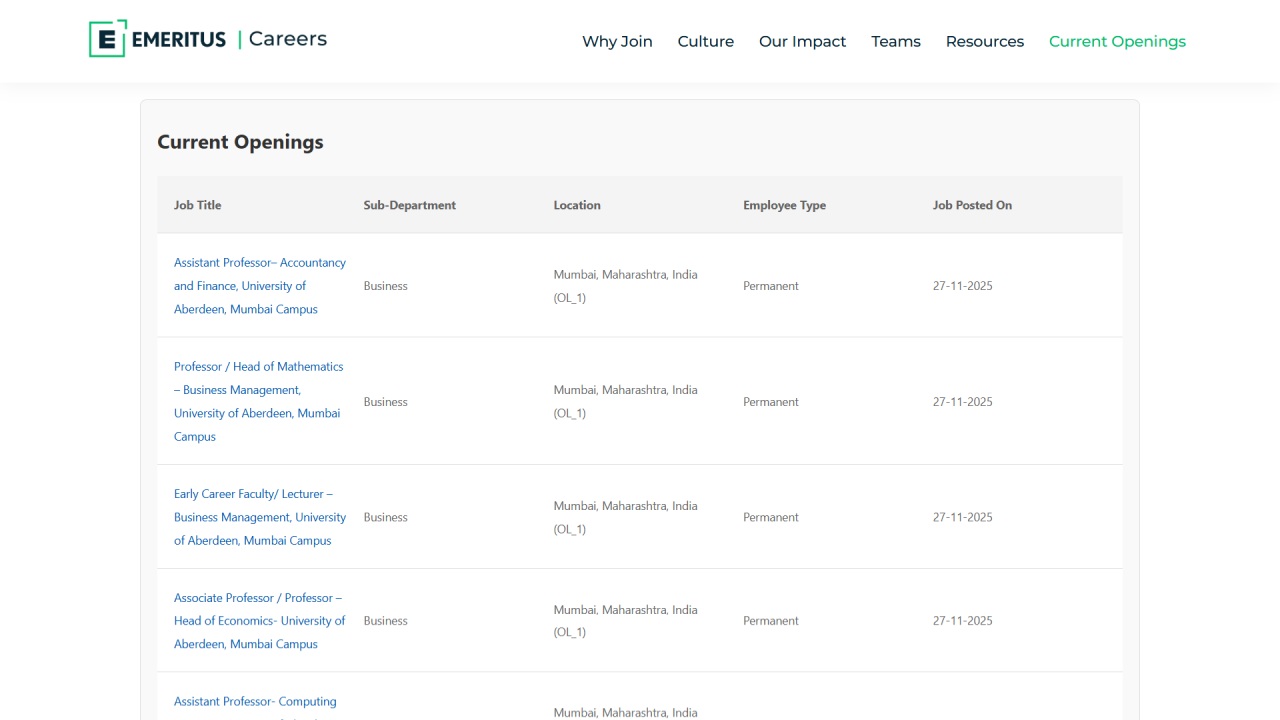The height and width of the screenshot is (720, 1280).
Task: Click the Employee Type column header
Action: (784, 205)
